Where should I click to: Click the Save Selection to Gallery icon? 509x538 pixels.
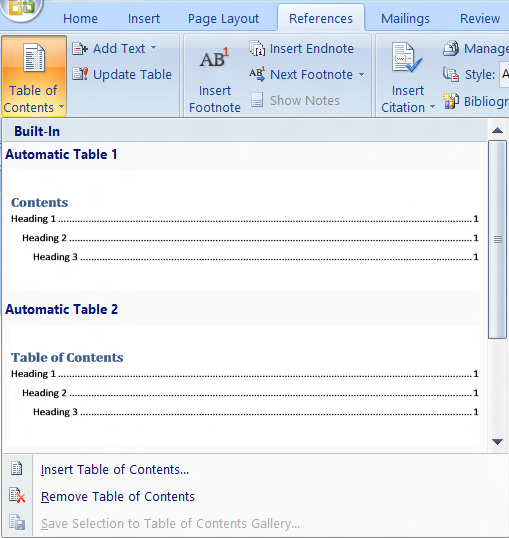click(x=17, y=523)
